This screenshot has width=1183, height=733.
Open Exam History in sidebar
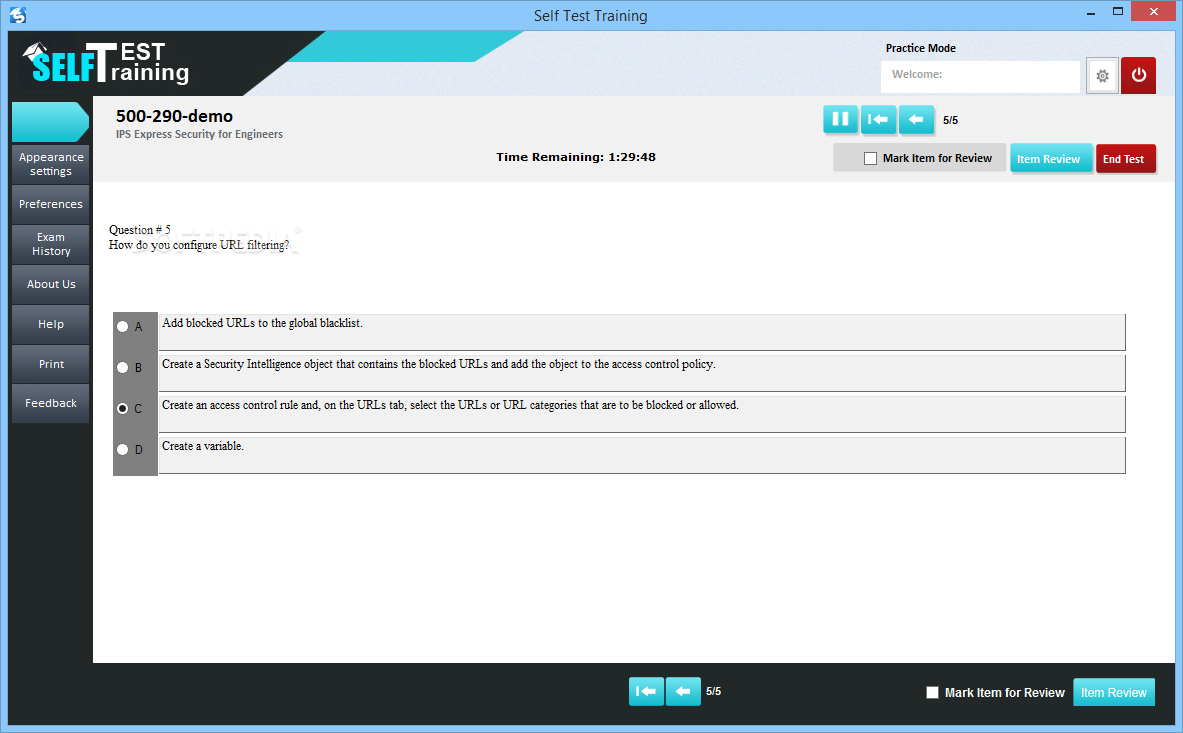click(51, 244)
